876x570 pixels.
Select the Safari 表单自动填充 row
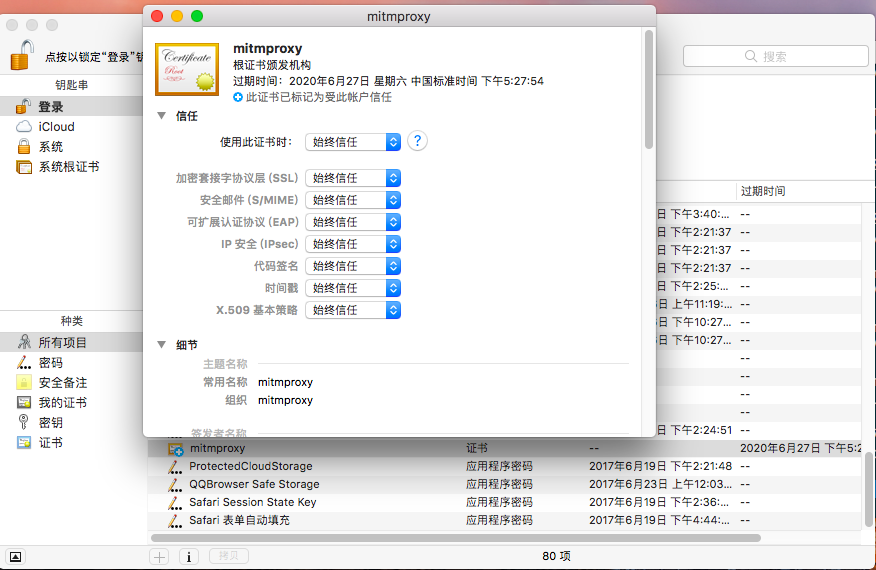506,520
